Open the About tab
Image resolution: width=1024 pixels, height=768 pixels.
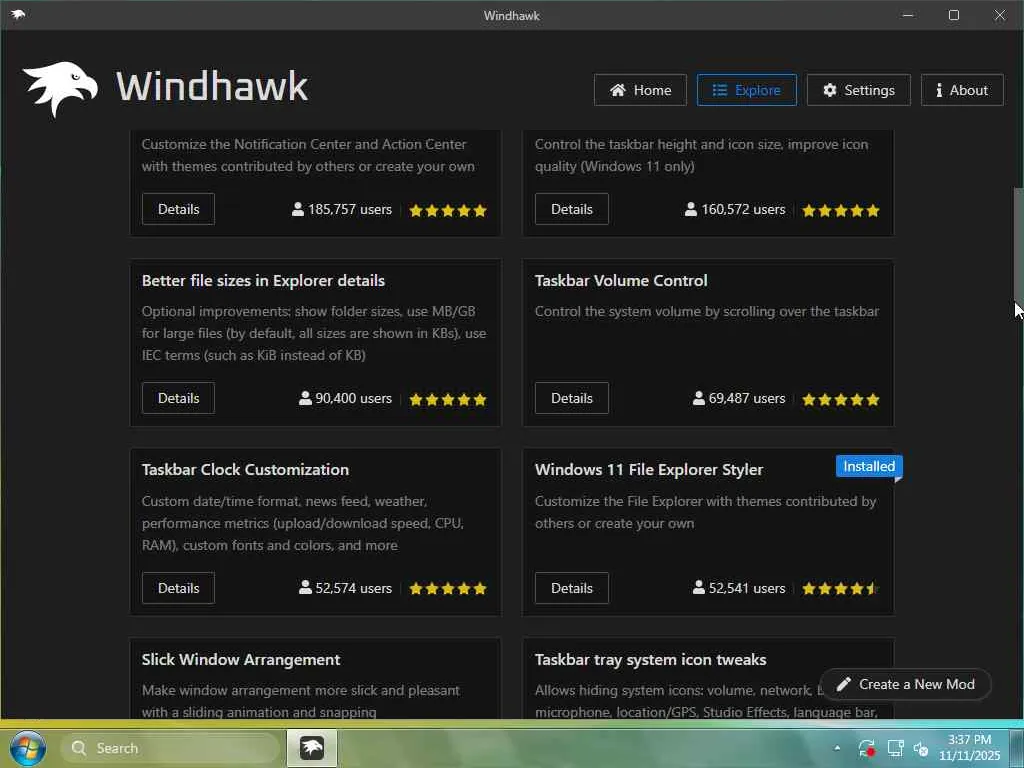pos(962,90)
